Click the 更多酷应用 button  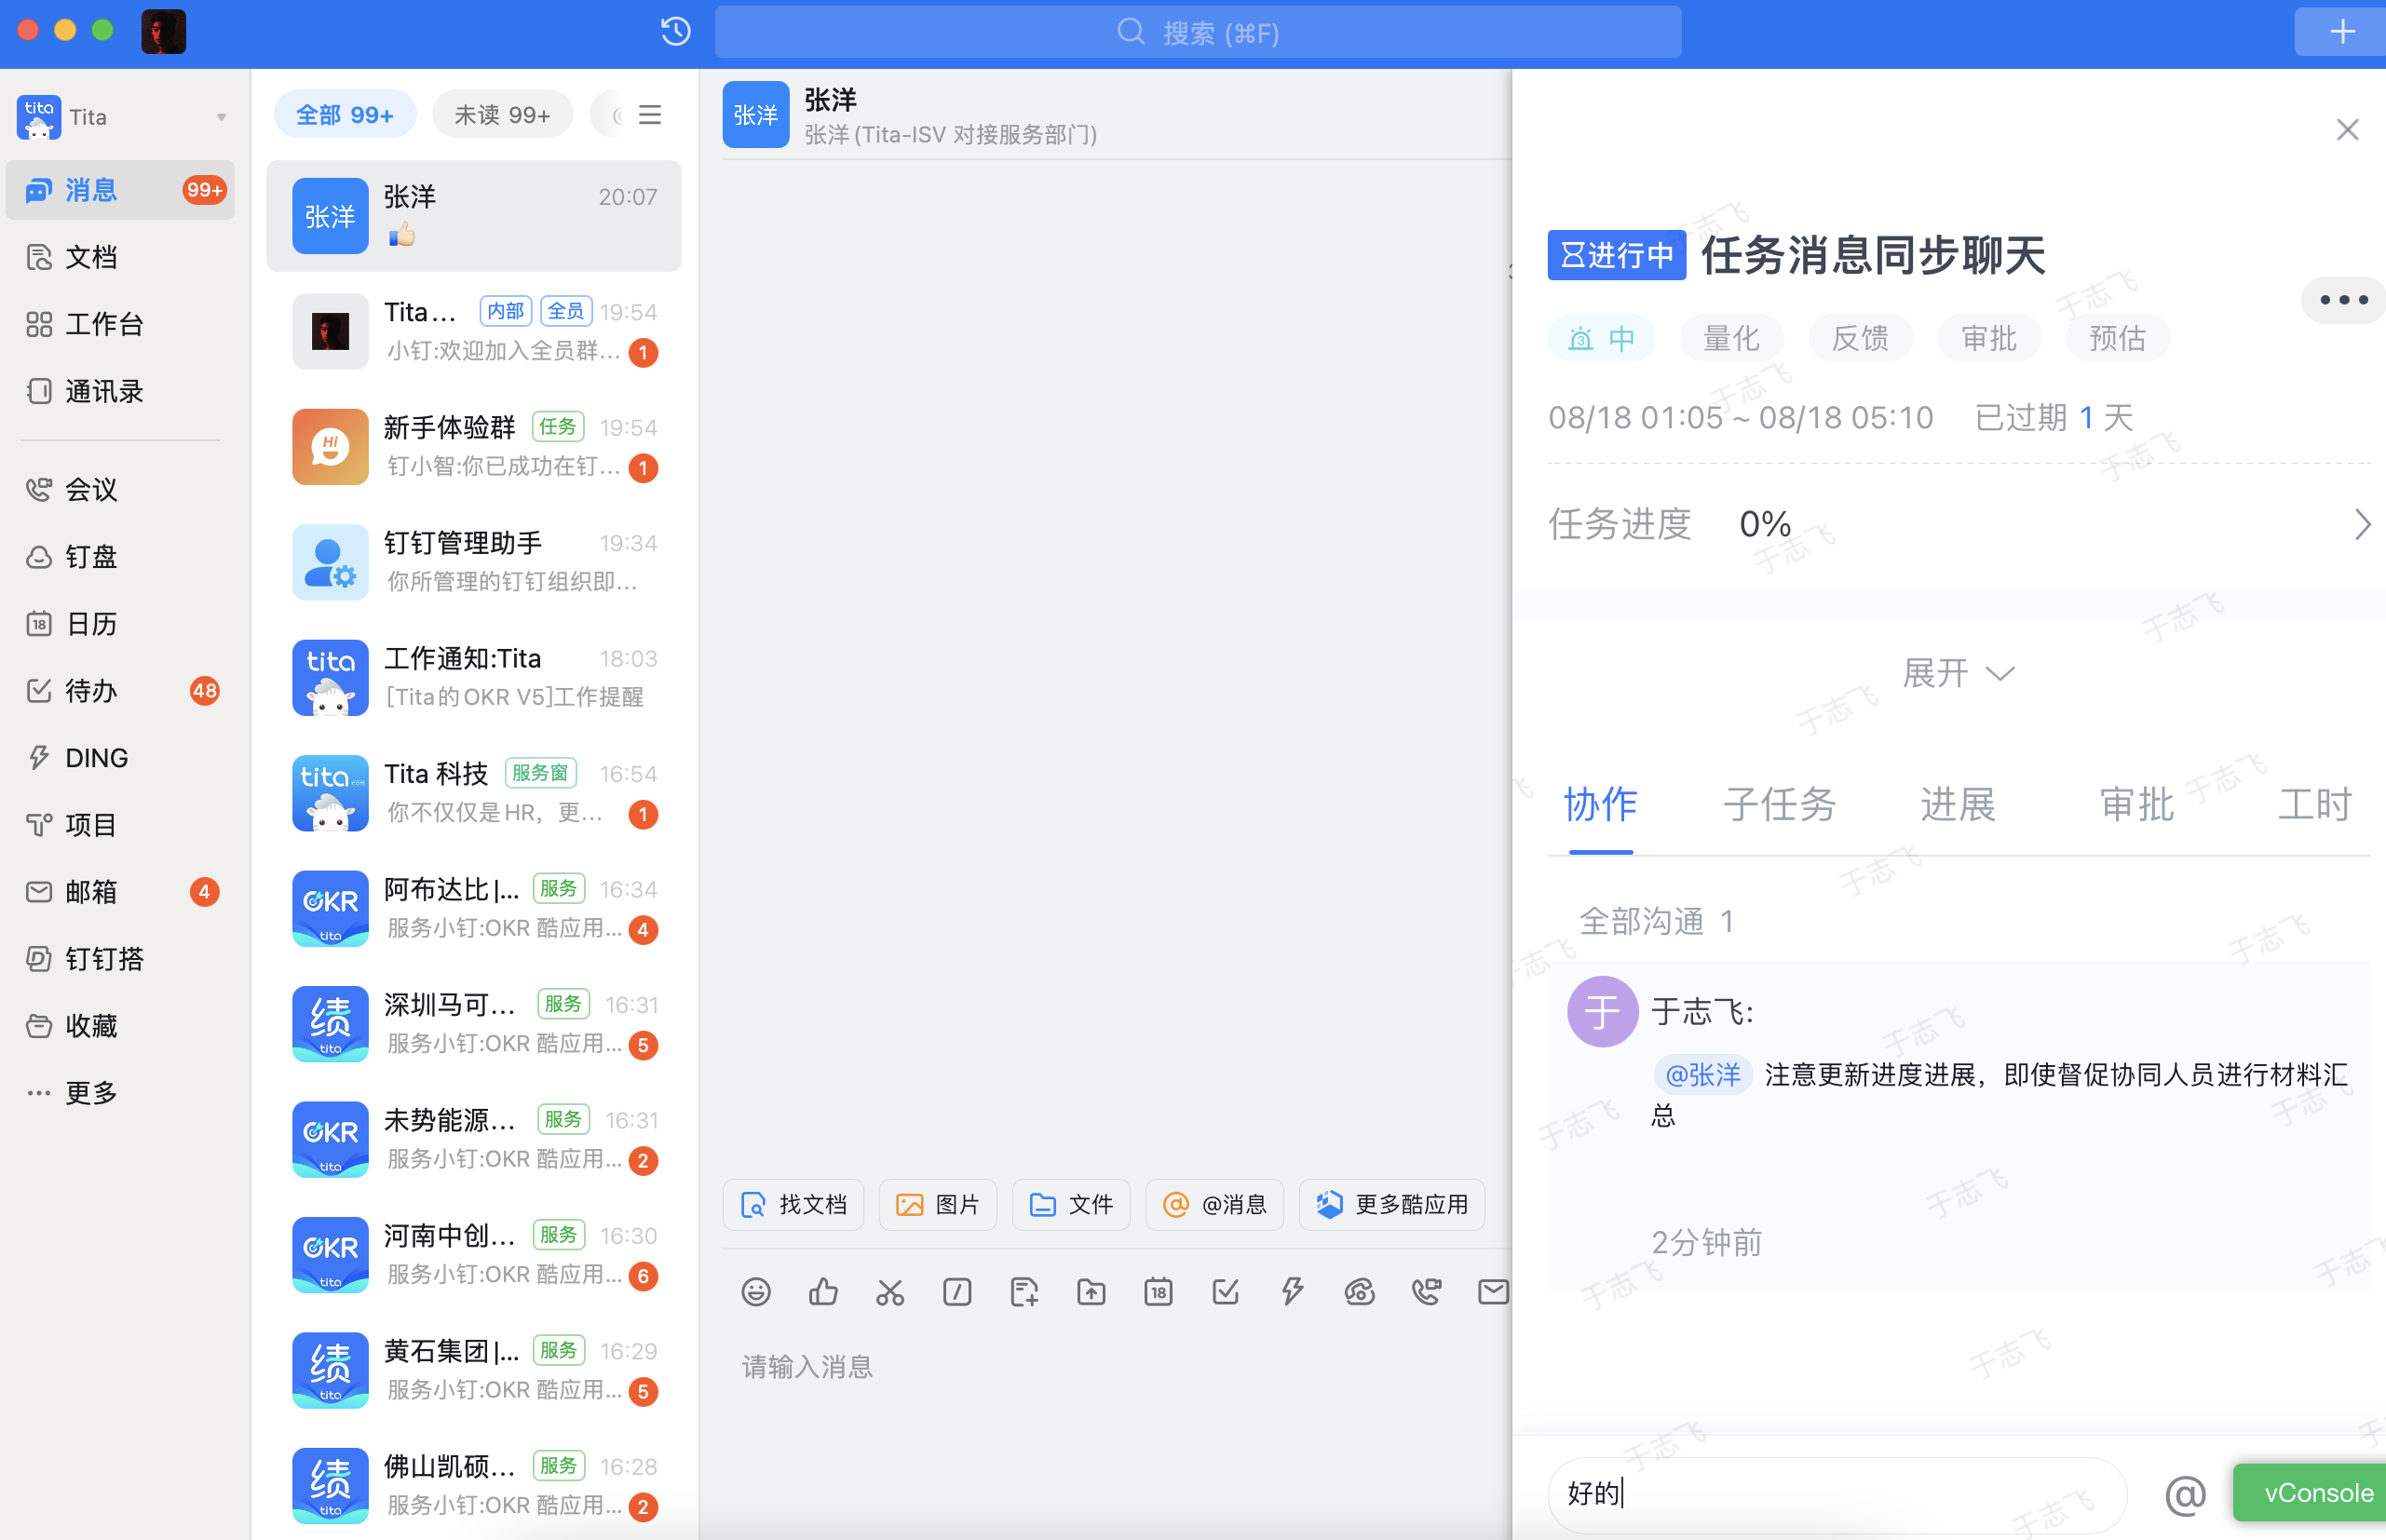[x=1391, y=1204]
